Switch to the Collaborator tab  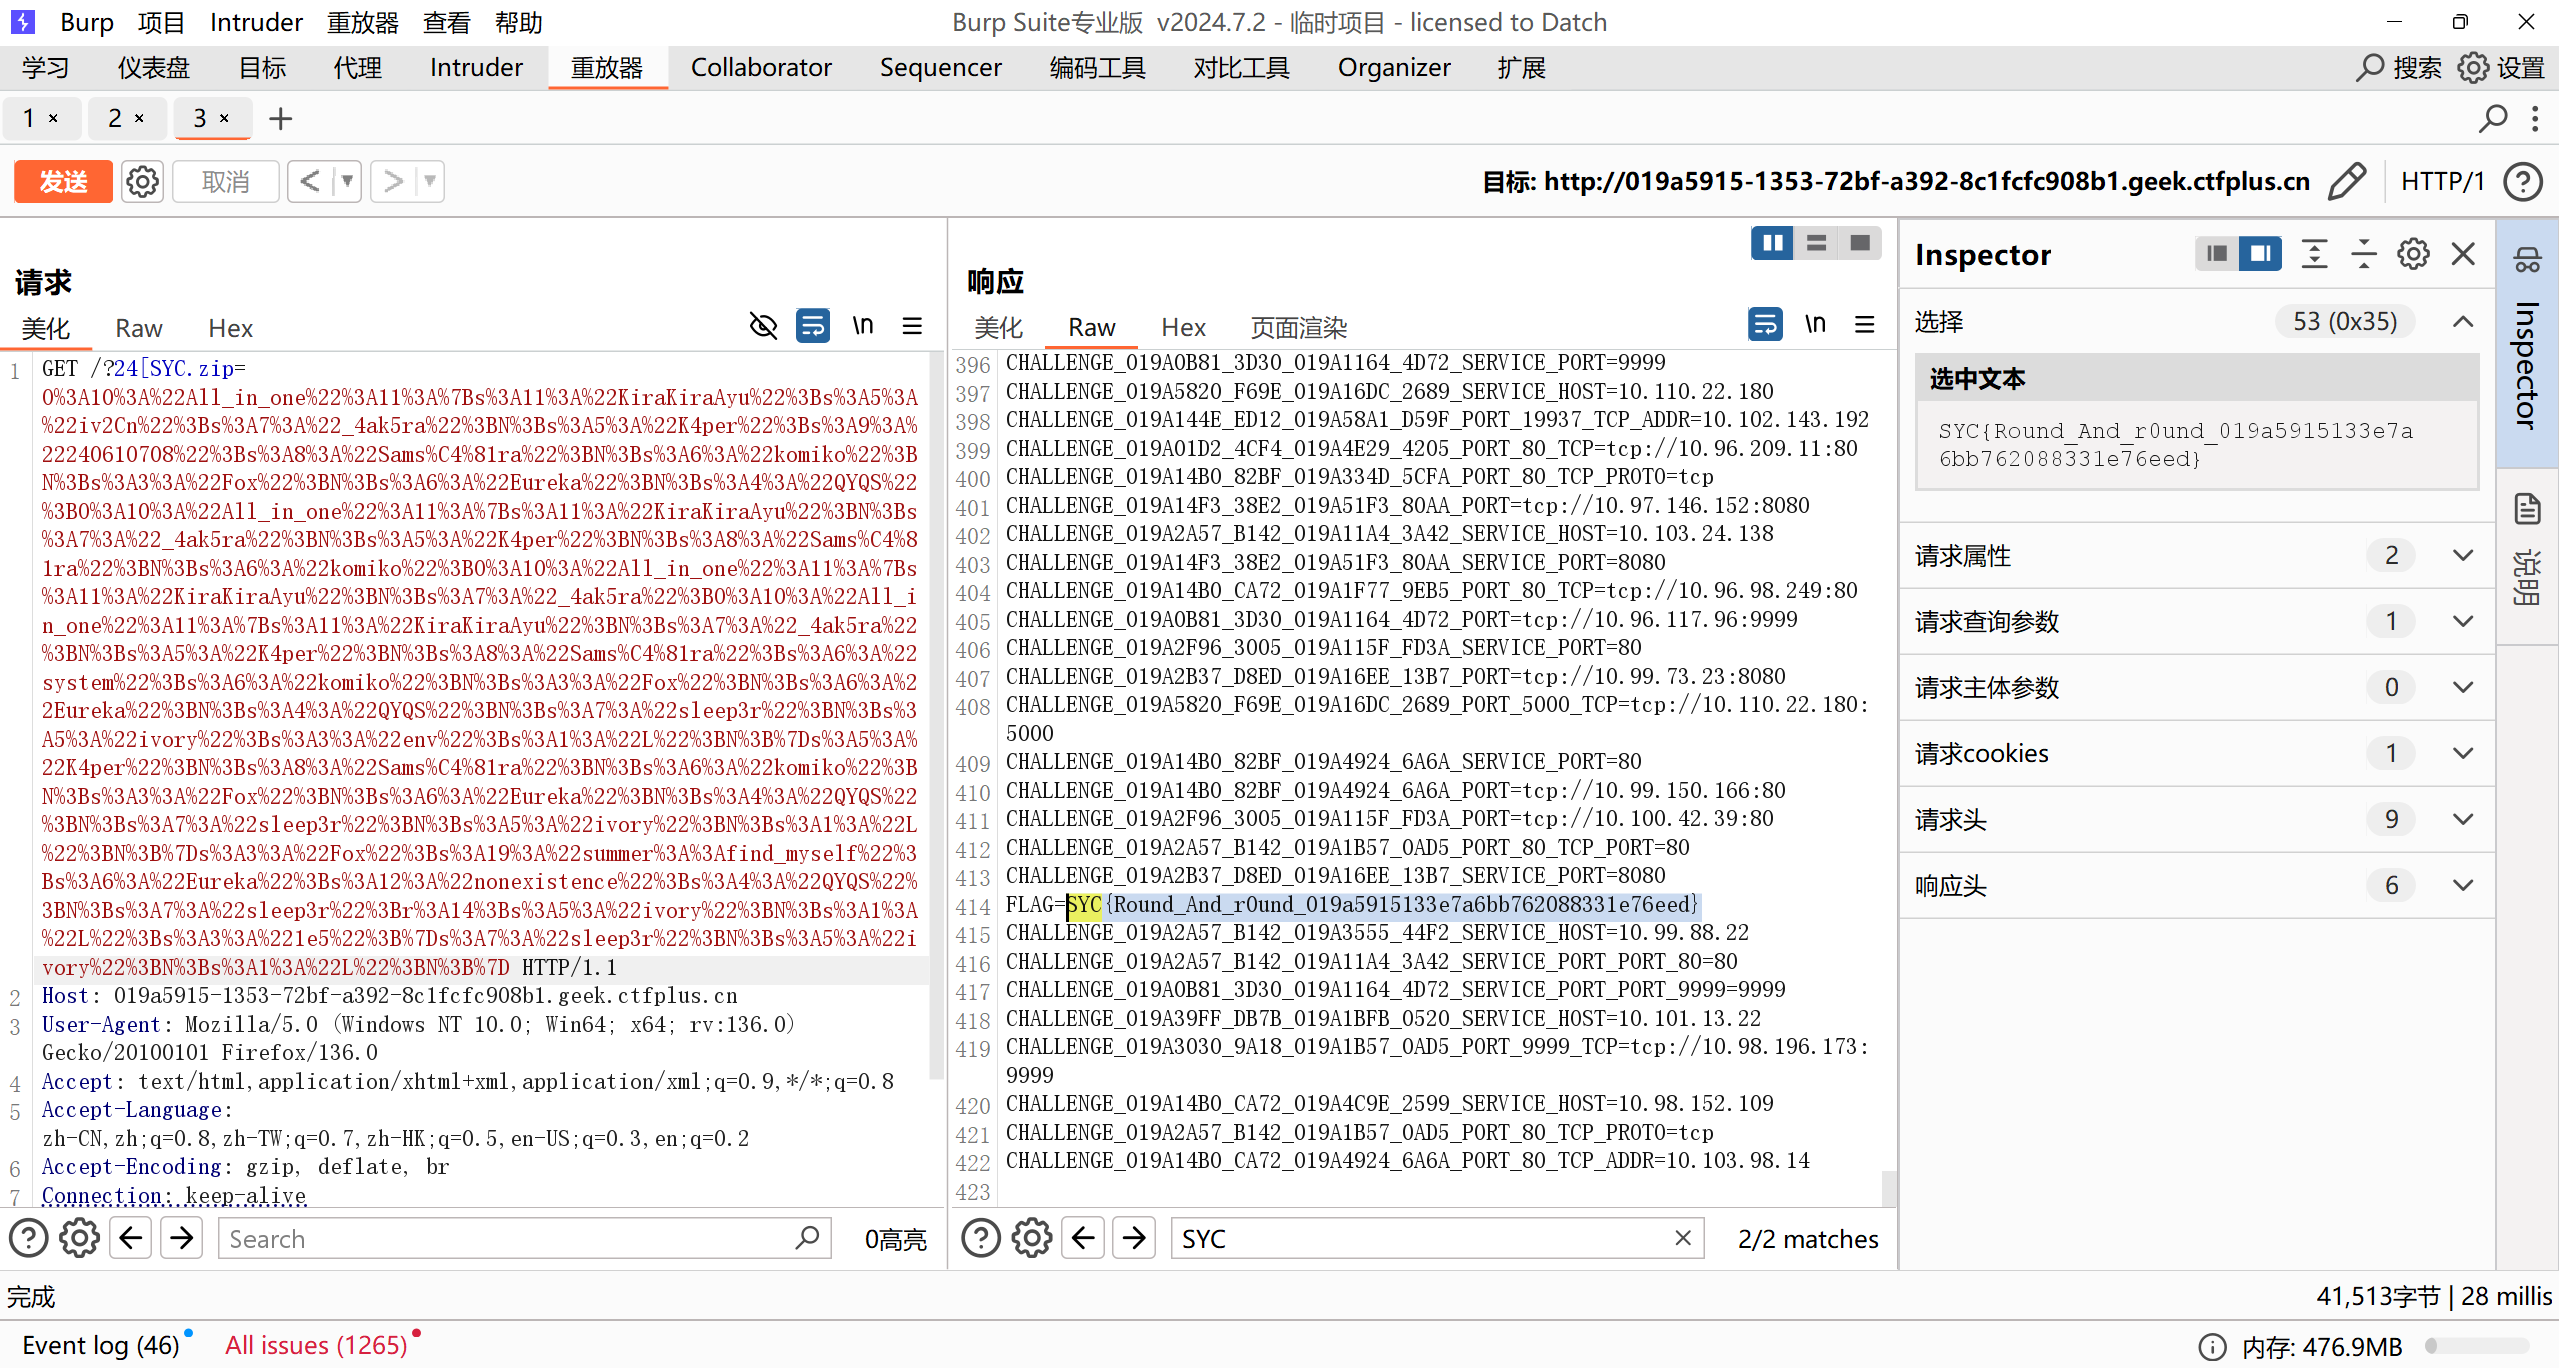click(x=761, y=68)
